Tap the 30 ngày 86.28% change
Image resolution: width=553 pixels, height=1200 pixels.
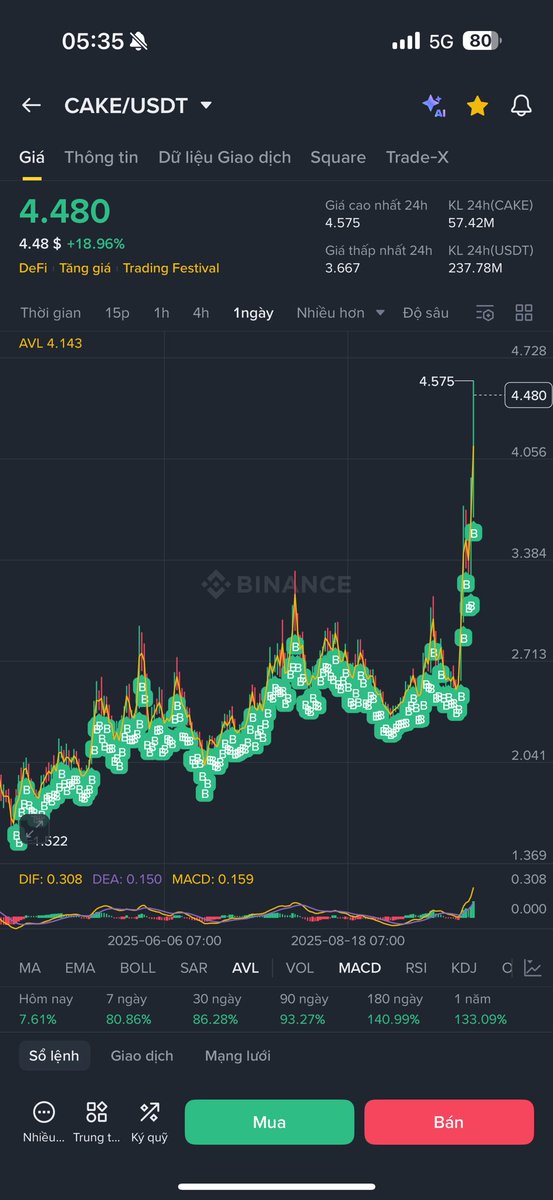coord(216,1010)
